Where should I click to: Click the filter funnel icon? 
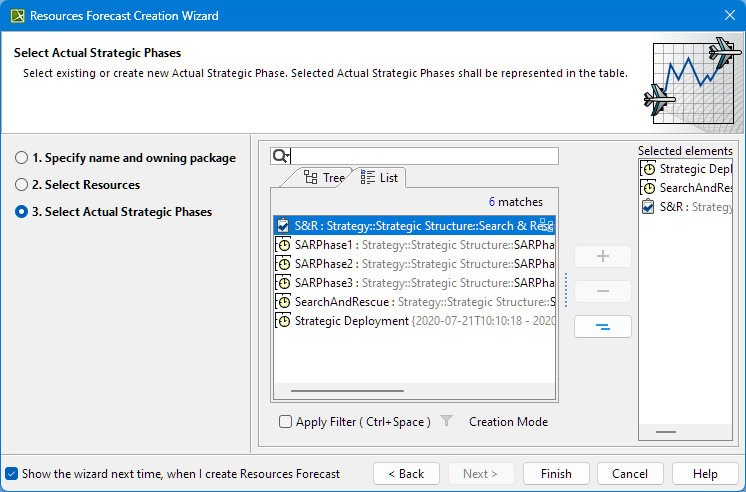tap(447, 422)
